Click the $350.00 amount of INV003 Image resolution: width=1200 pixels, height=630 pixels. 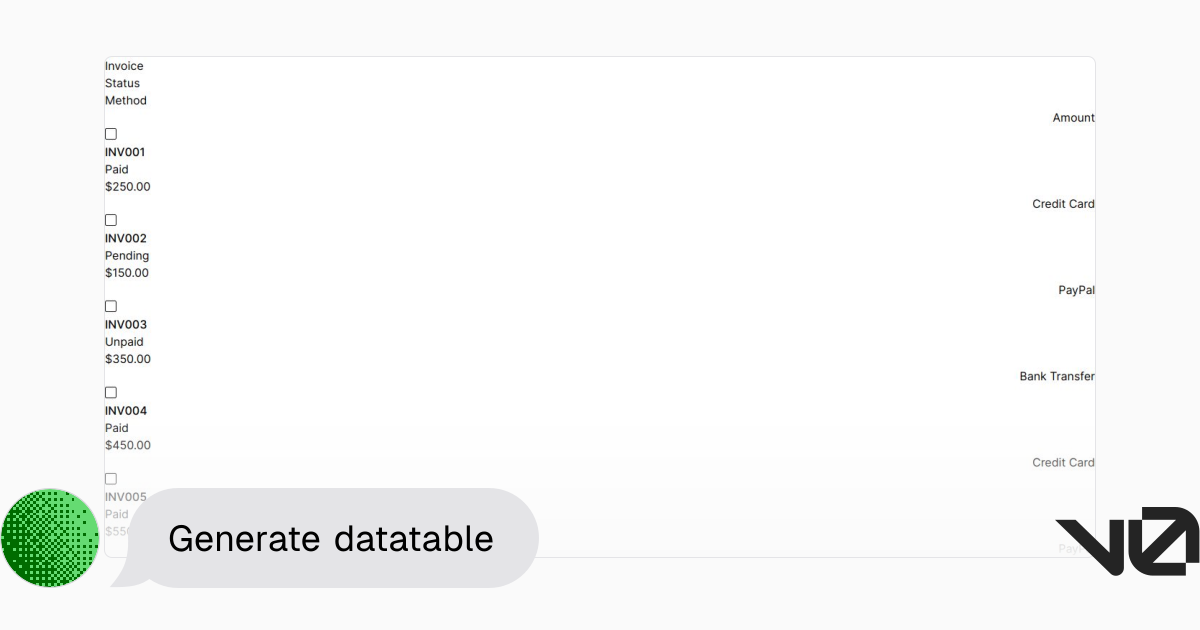(128, 359)
